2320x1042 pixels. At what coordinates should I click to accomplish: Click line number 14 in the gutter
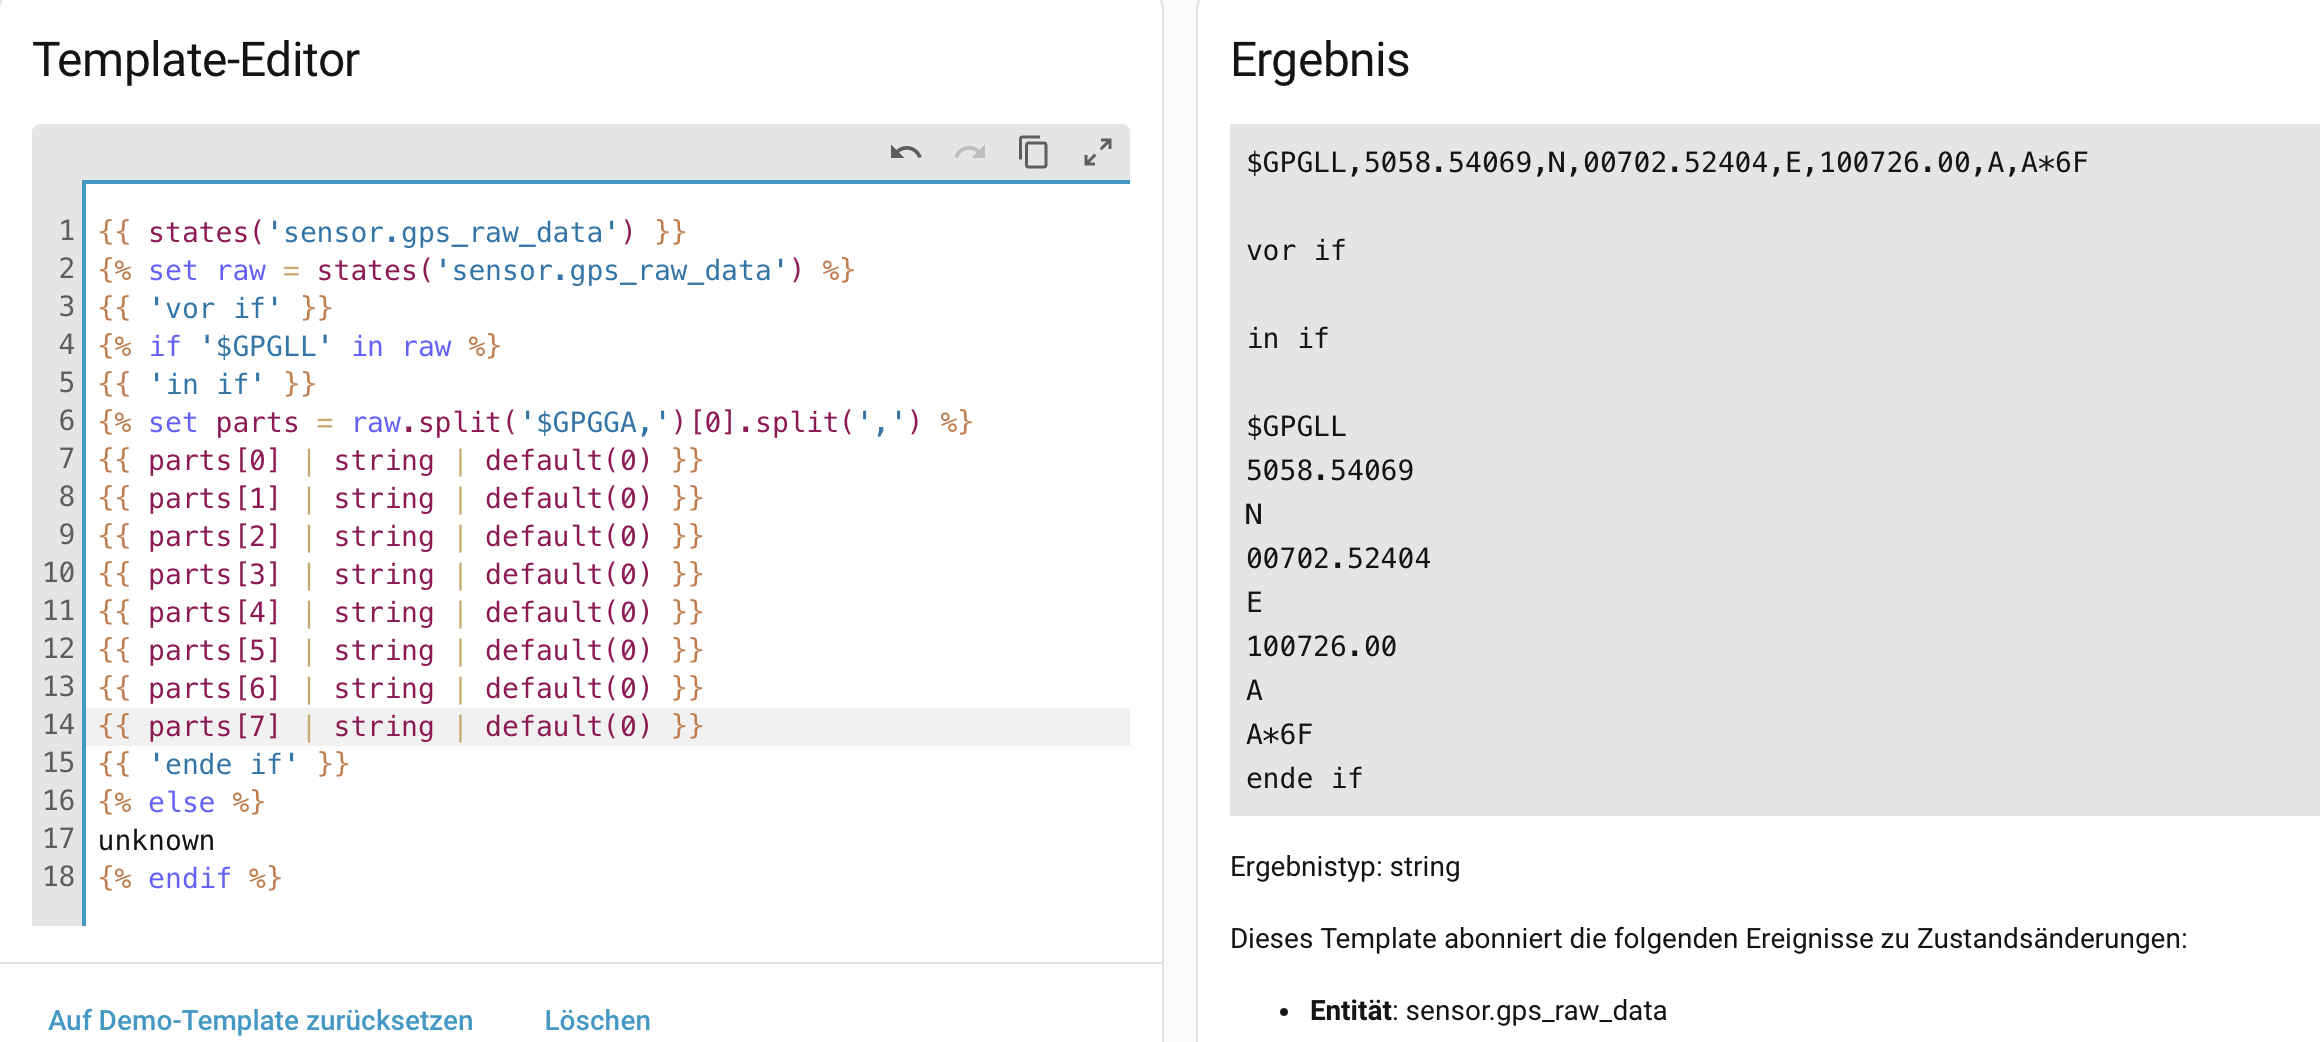tap(58, 725)
